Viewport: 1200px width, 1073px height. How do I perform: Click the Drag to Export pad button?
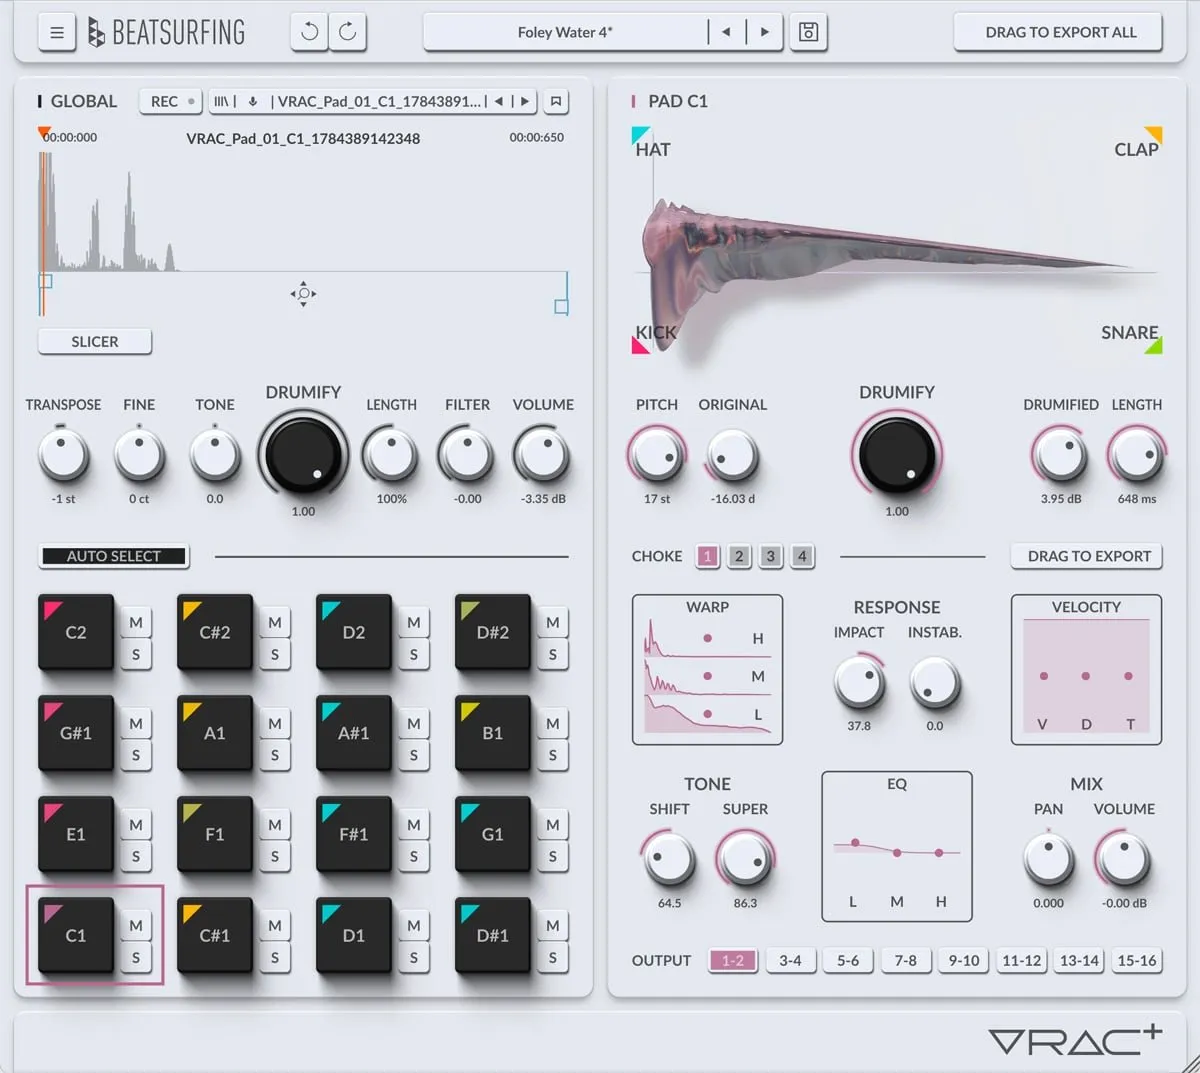[x=1089, y=556]
